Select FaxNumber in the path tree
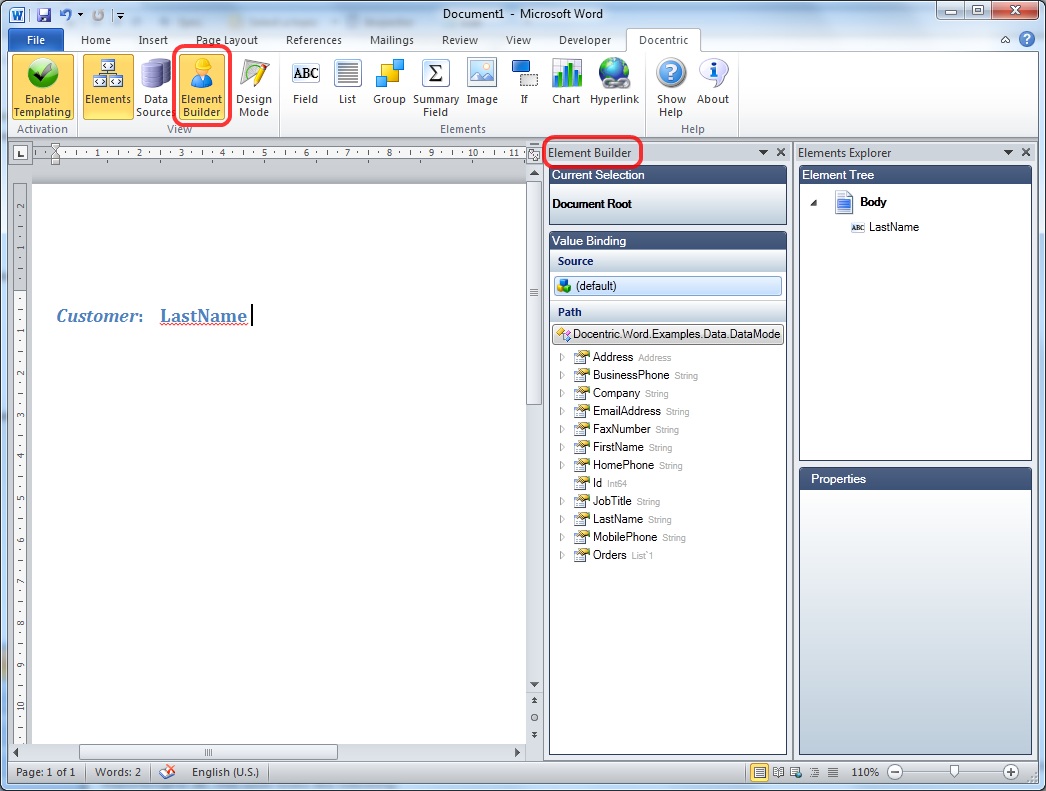This screenshot has height=791, width=1046. pos(621,429)
